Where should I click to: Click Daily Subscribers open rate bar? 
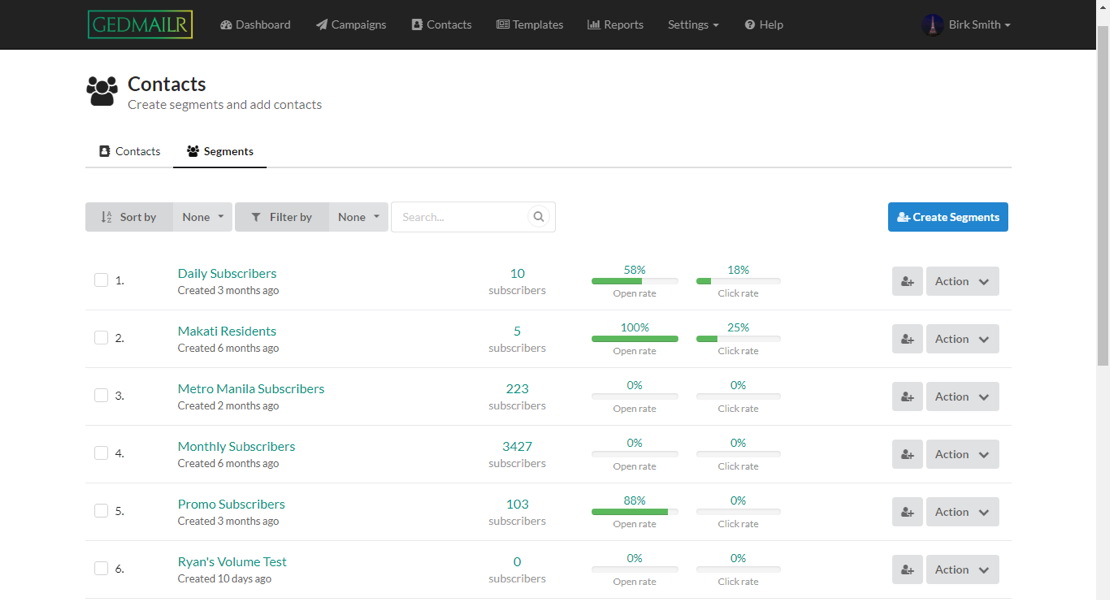point(634,282)
